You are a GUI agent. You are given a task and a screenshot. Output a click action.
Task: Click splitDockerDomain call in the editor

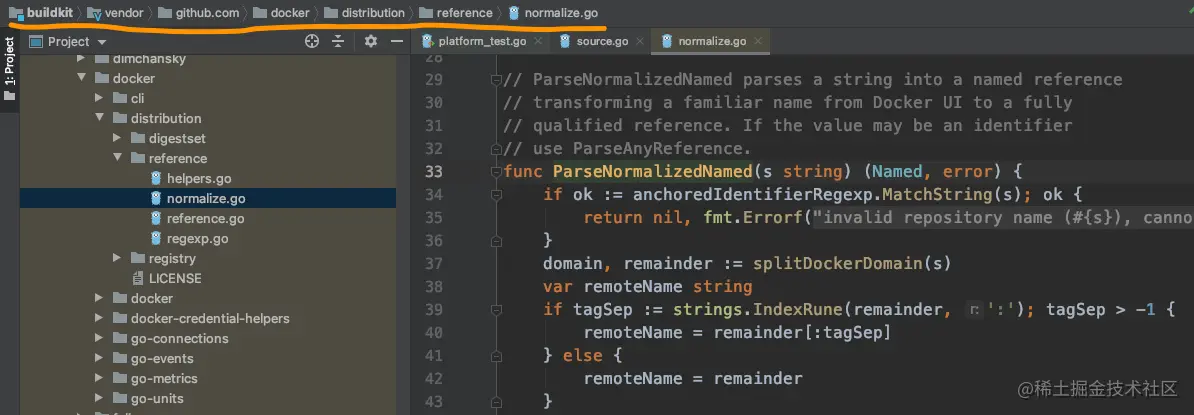(x=838, y=263)
